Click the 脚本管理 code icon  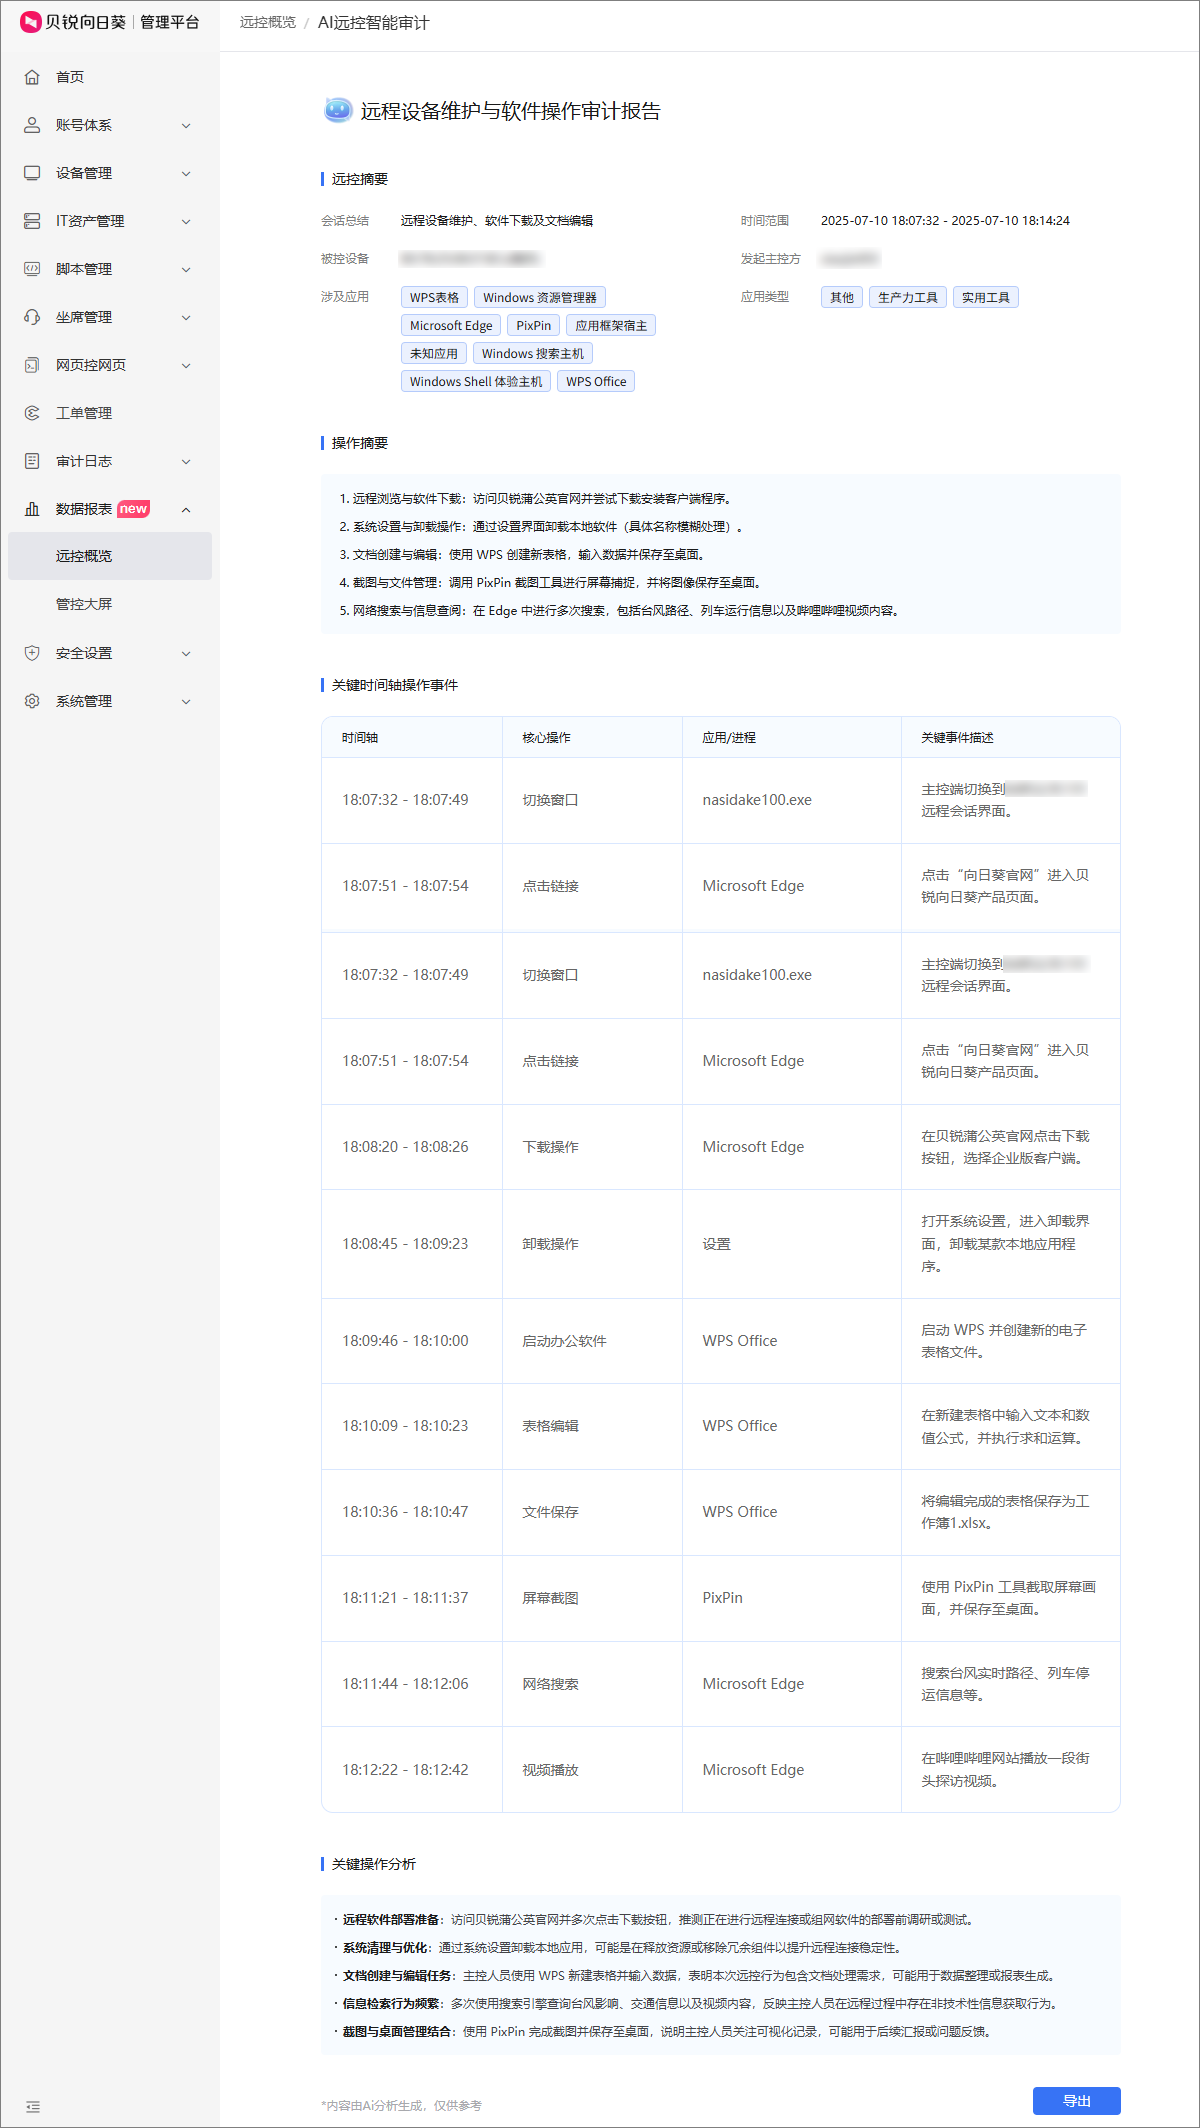32,269
